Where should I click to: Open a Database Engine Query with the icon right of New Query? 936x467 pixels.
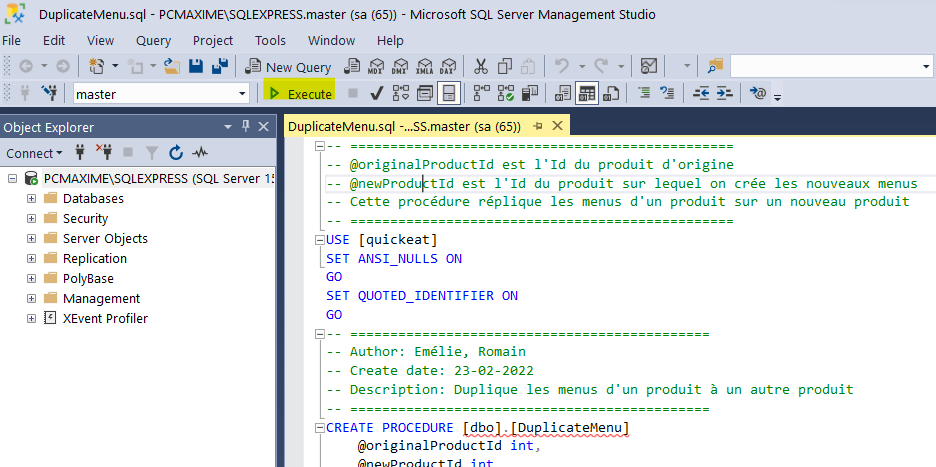353,66
